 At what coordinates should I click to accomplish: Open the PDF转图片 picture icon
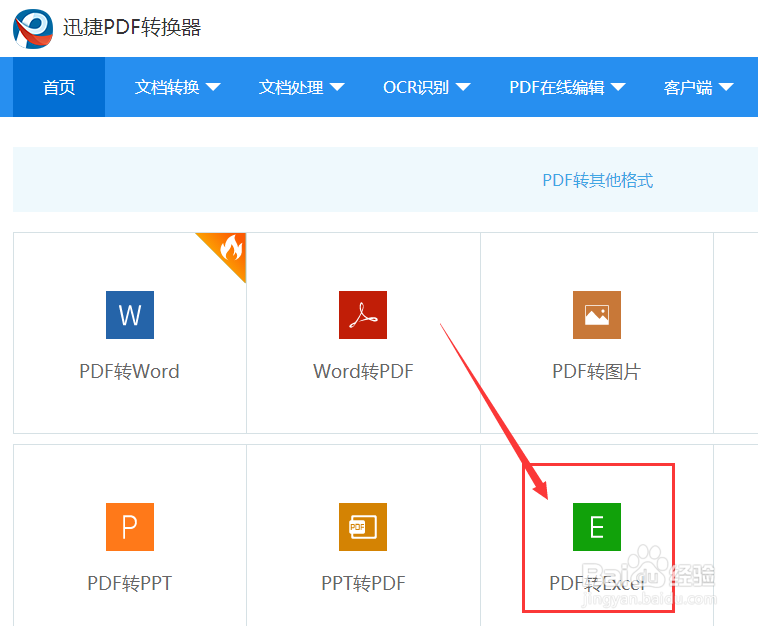tap(597, 315)
